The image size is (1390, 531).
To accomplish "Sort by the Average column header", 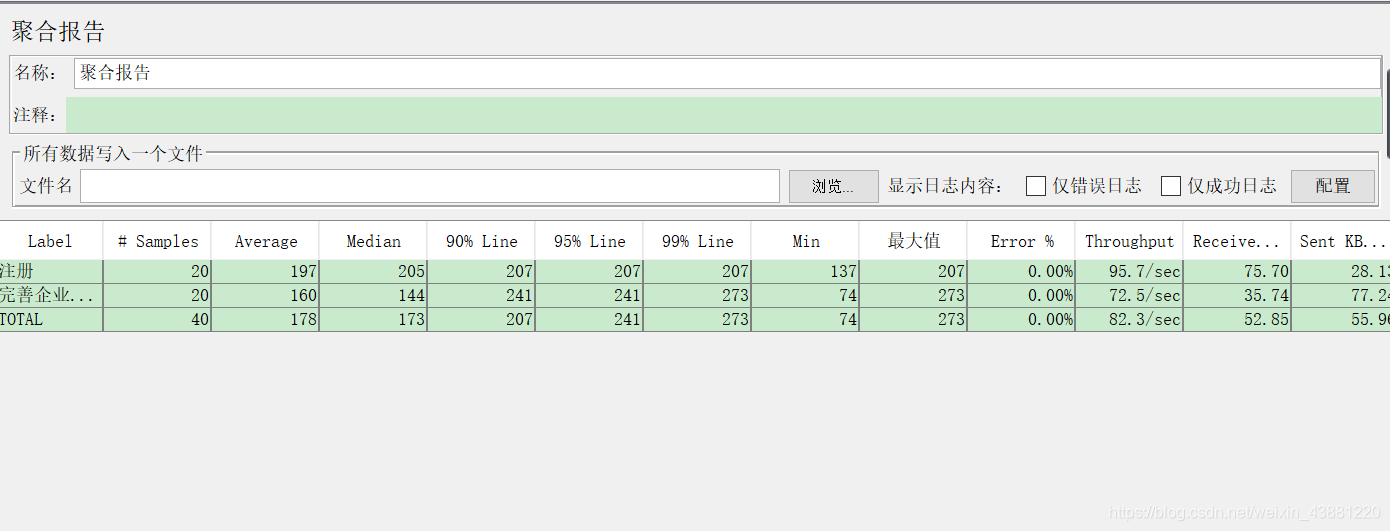I will 266,241.
